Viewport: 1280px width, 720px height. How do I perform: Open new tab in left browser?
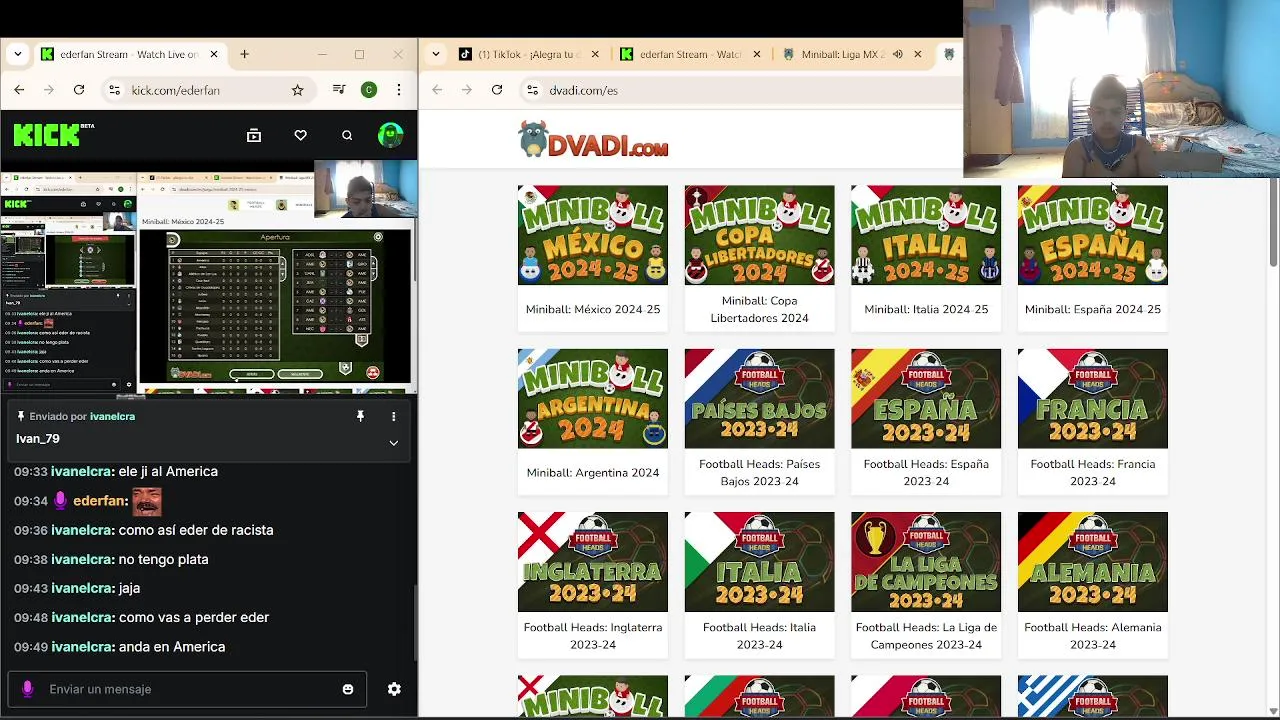pos(244,54)
